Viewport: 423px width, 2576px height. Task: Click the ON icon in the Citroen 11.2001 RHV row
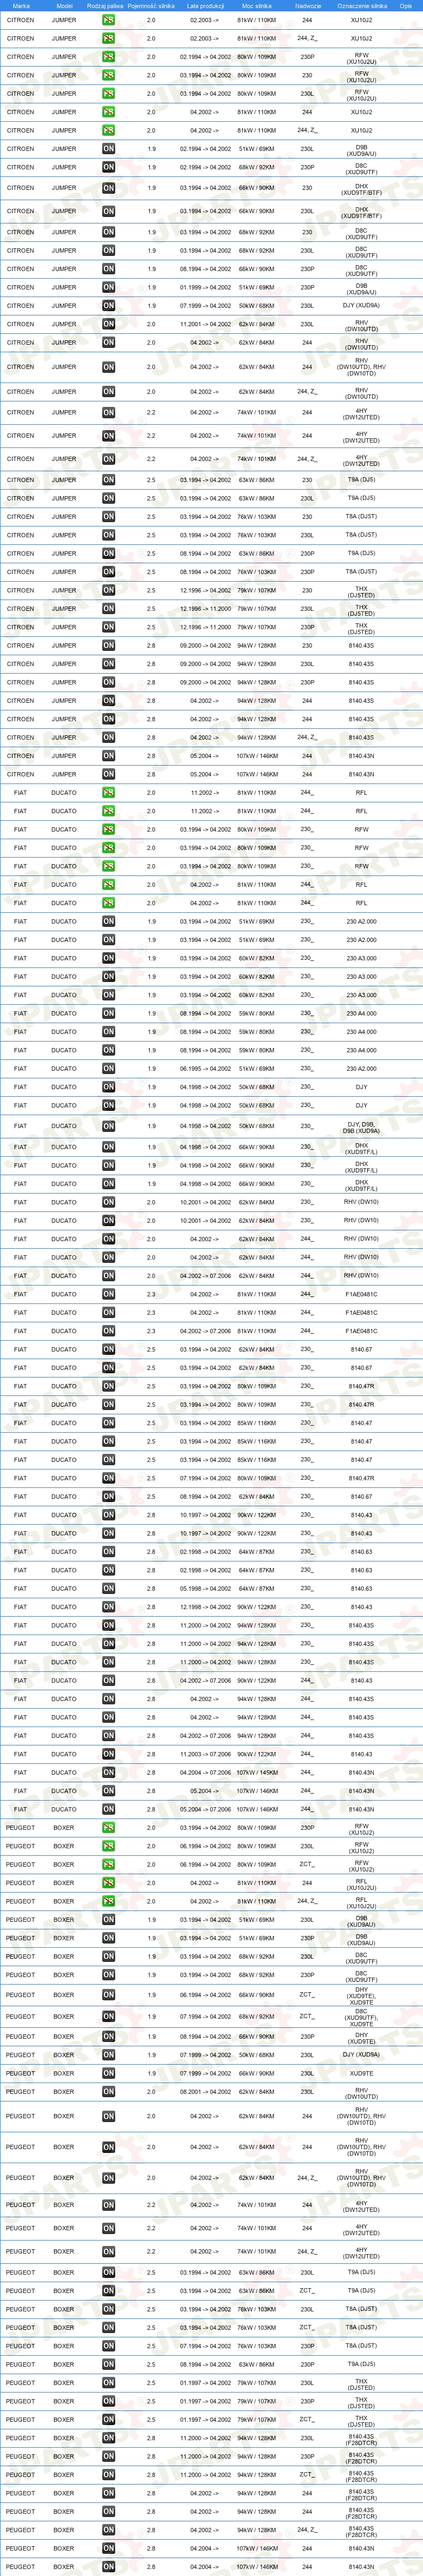coord(108,324)
